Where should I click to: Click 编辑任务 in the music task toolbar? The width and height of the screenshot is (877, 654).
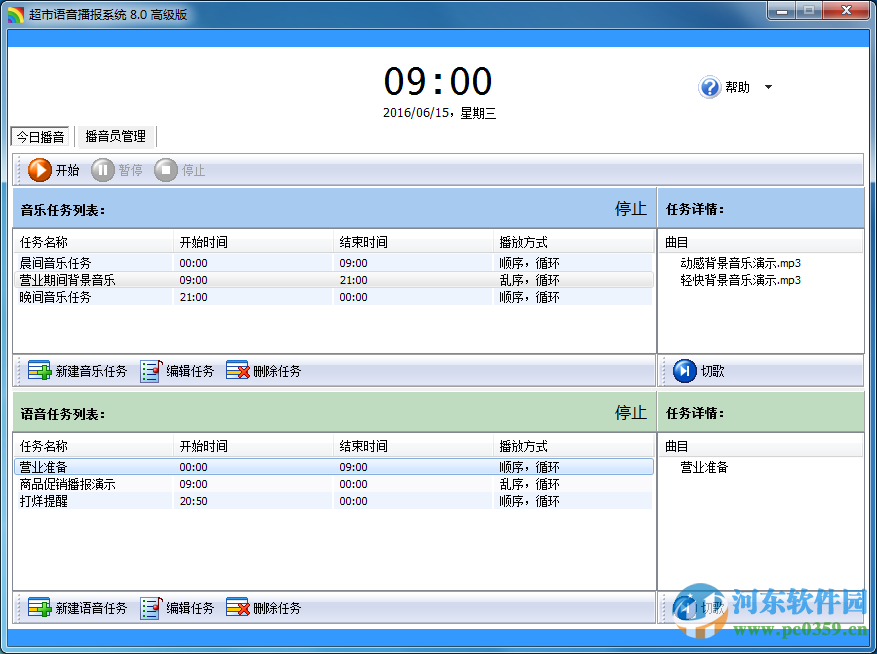click(x=177, y=371)
